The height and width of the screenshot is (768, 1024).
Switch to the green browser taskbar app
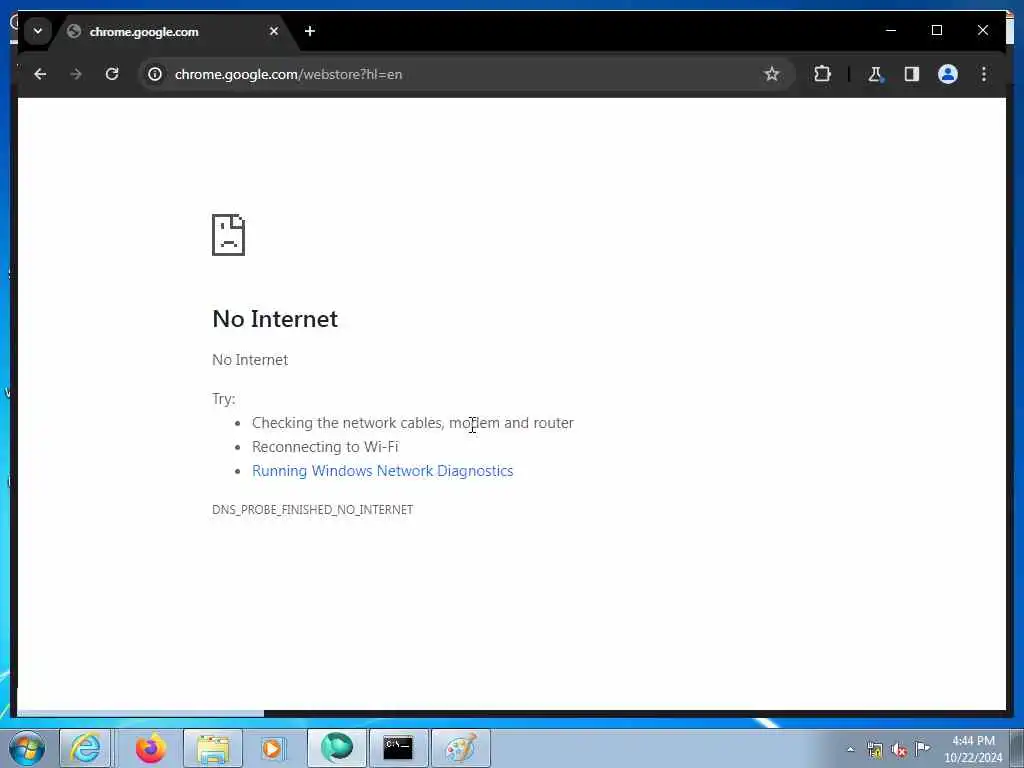coord(336,748)
